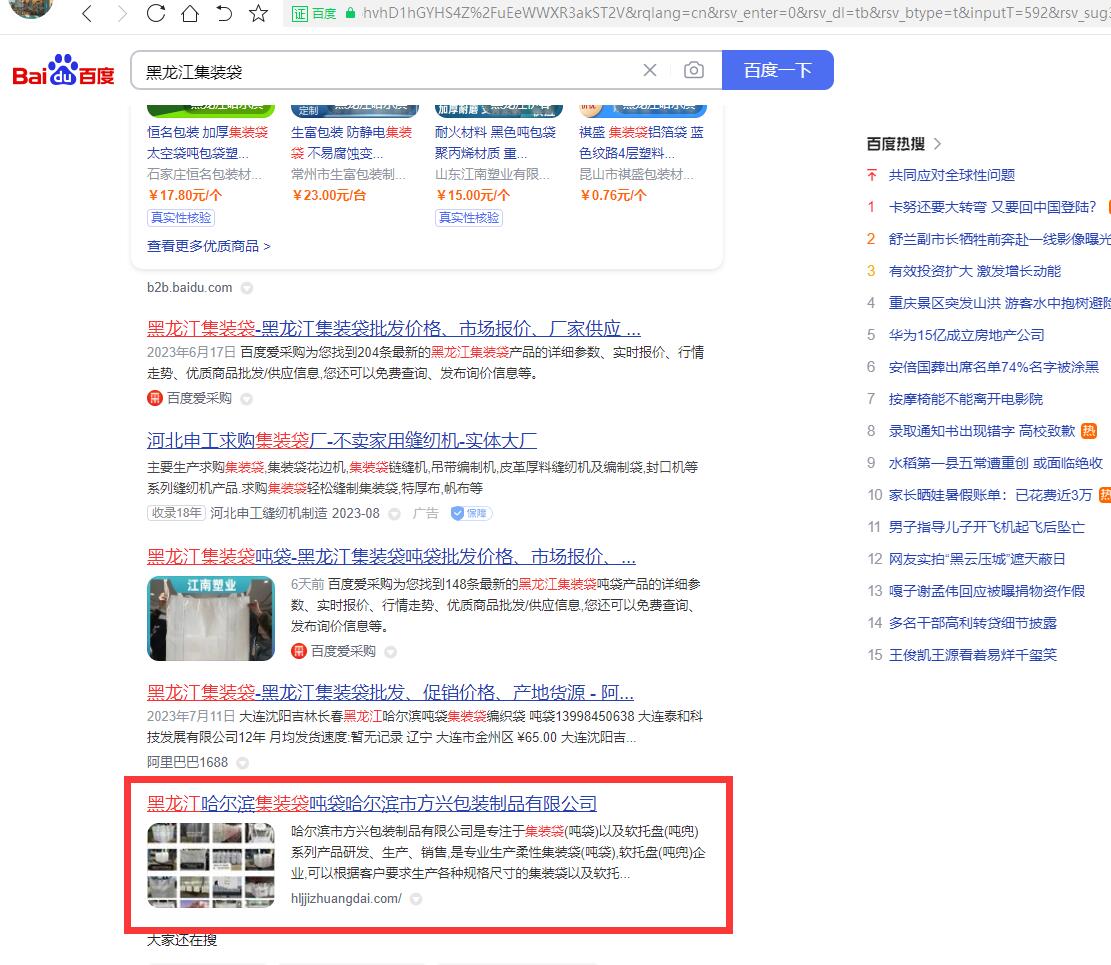Open result 黑龙江集装袋批发、促销价格、产地货源
The height and width of the screenshot is (965, 1111).
pos(390,692)
